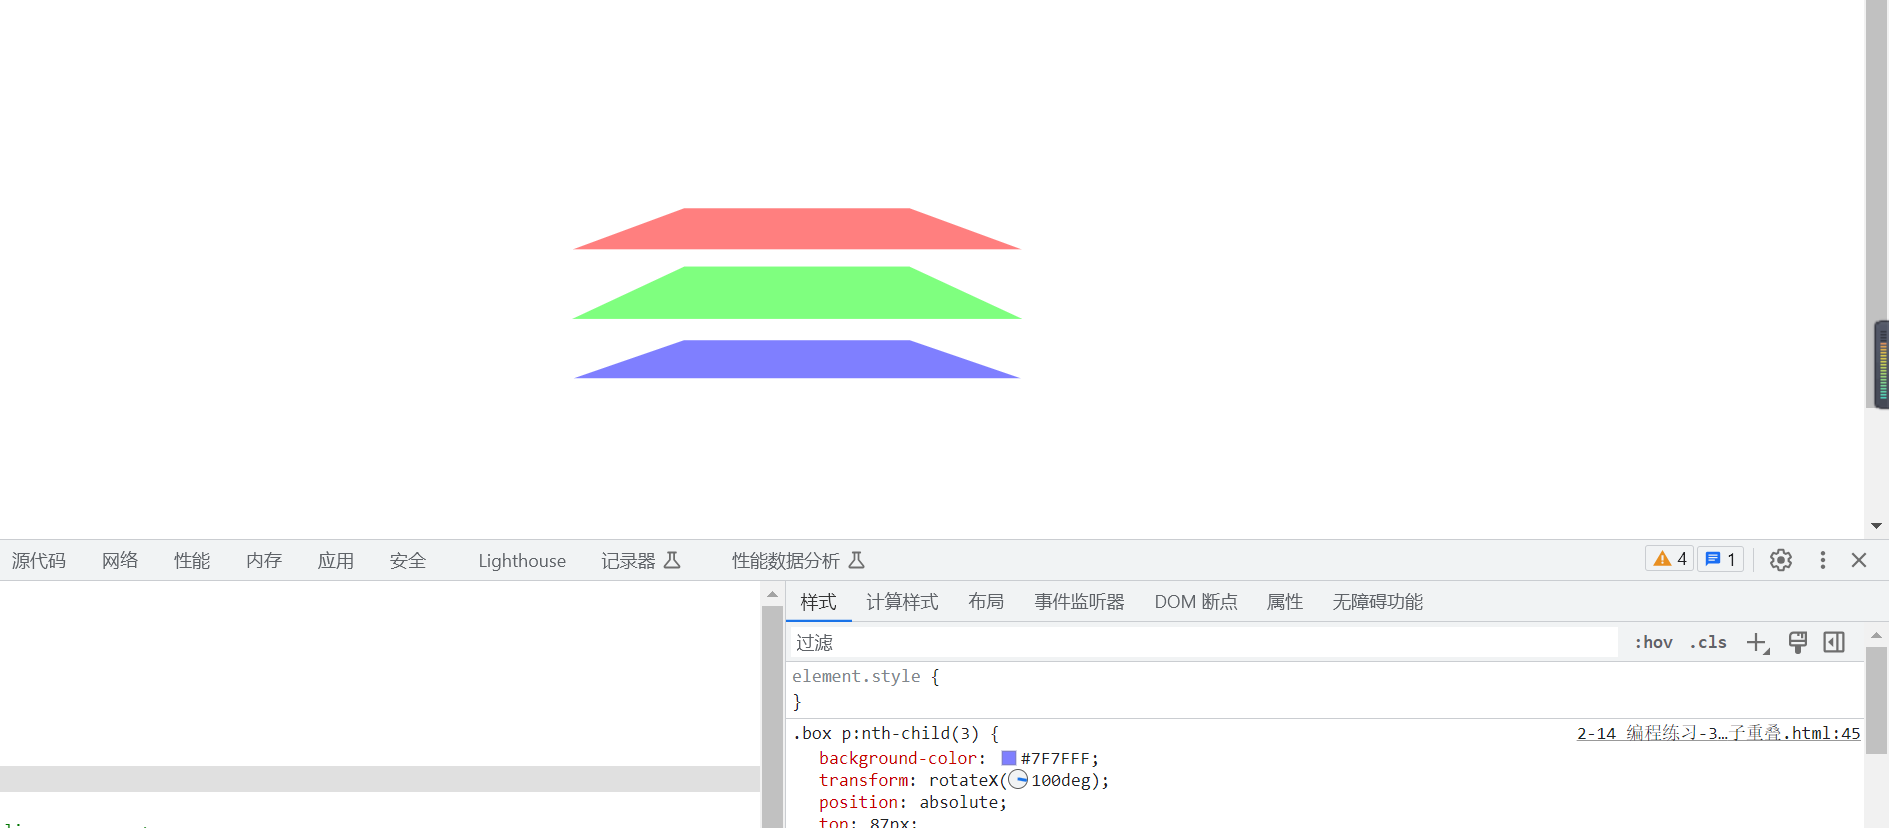Viewport: 1889px width, 828px height.
Task: Switch to the 属性 subtab
Action: [1285, 602]
